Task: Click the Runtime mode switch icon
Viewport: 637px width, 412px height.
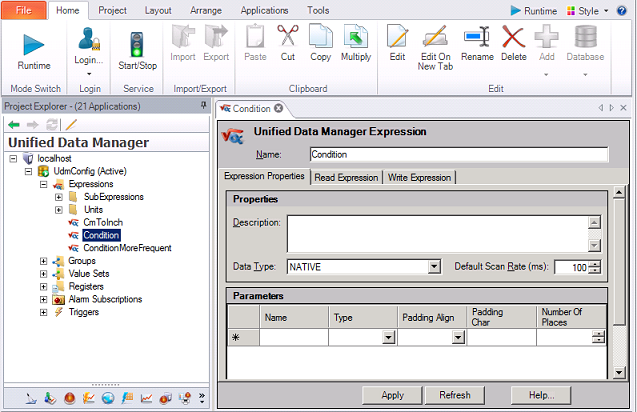Action: (x=34, y=43)
